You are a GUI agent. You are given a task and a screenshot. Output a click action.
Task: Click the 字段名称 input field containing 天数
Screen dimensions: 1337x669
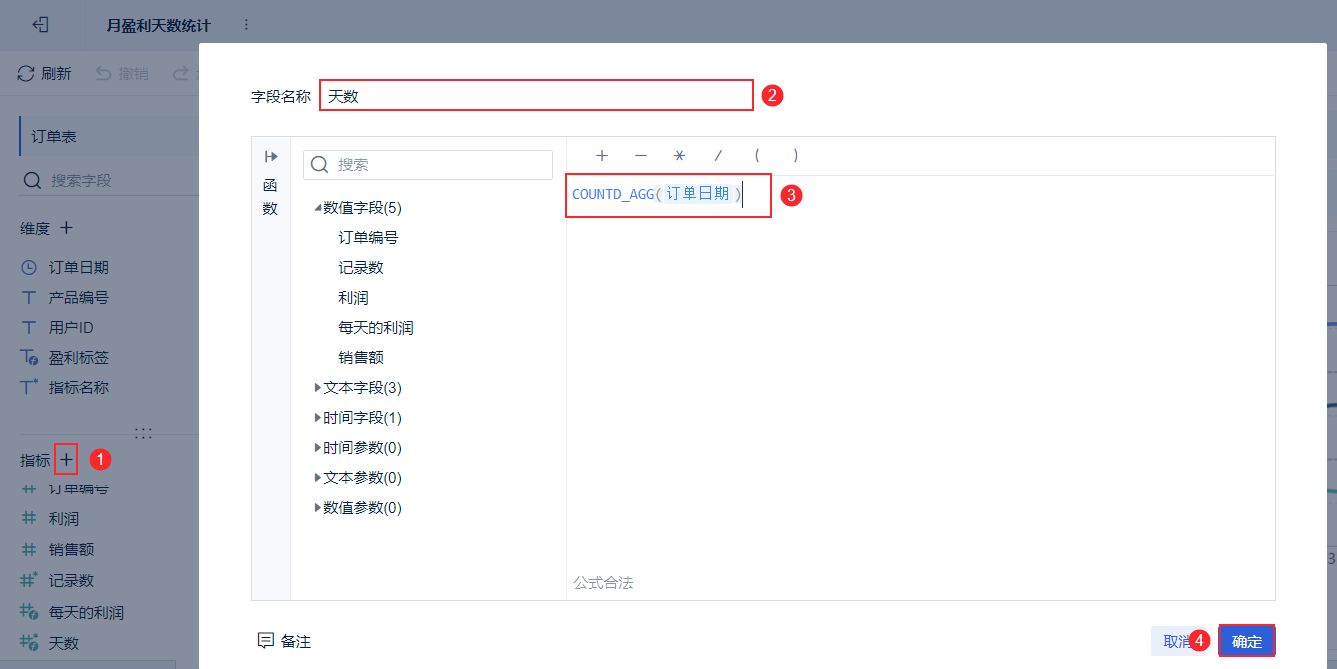(x=536, y=96)
